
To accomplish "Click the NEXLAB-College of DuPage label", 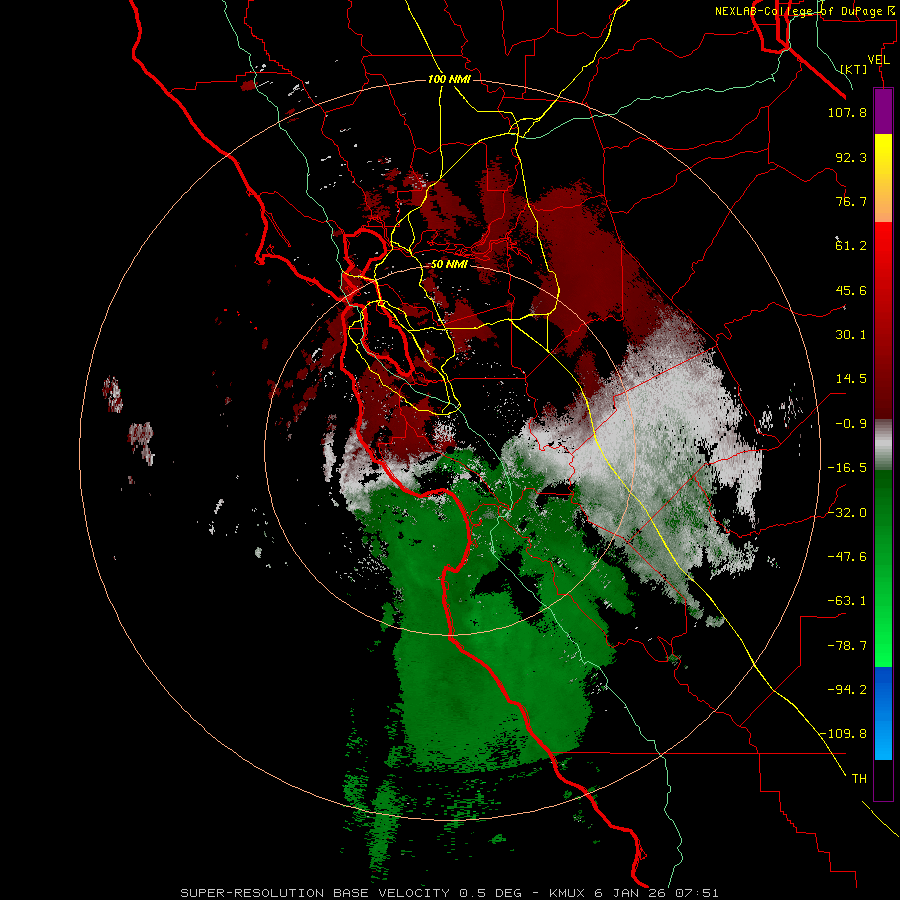I will point(805,11).
